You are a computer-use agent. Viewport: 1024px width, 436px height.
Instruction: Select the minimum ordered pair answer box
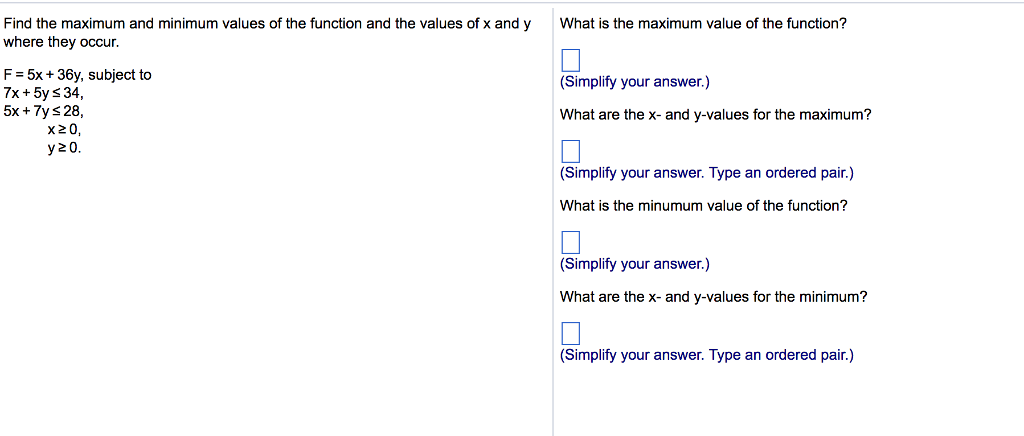[570, 333]
